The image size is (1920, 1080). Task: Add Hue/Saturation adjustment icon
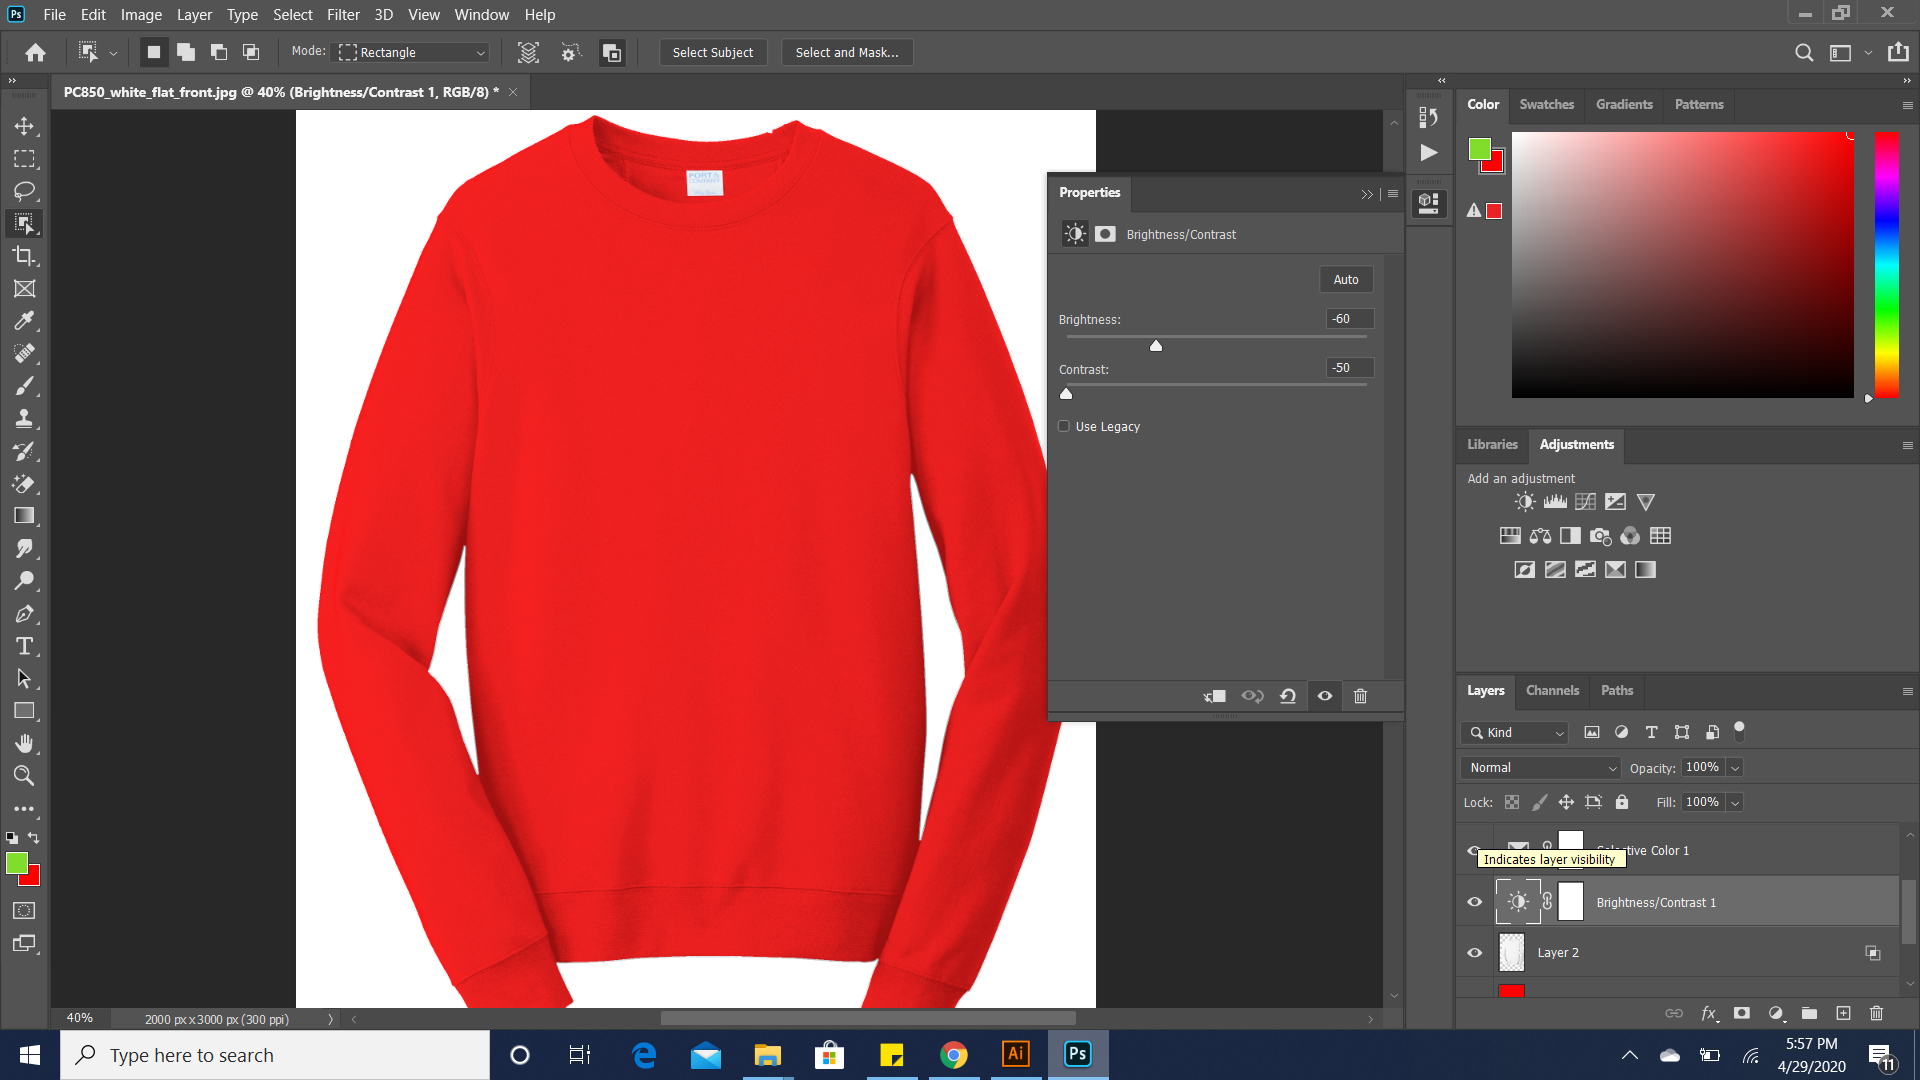tap(1510, 536)
